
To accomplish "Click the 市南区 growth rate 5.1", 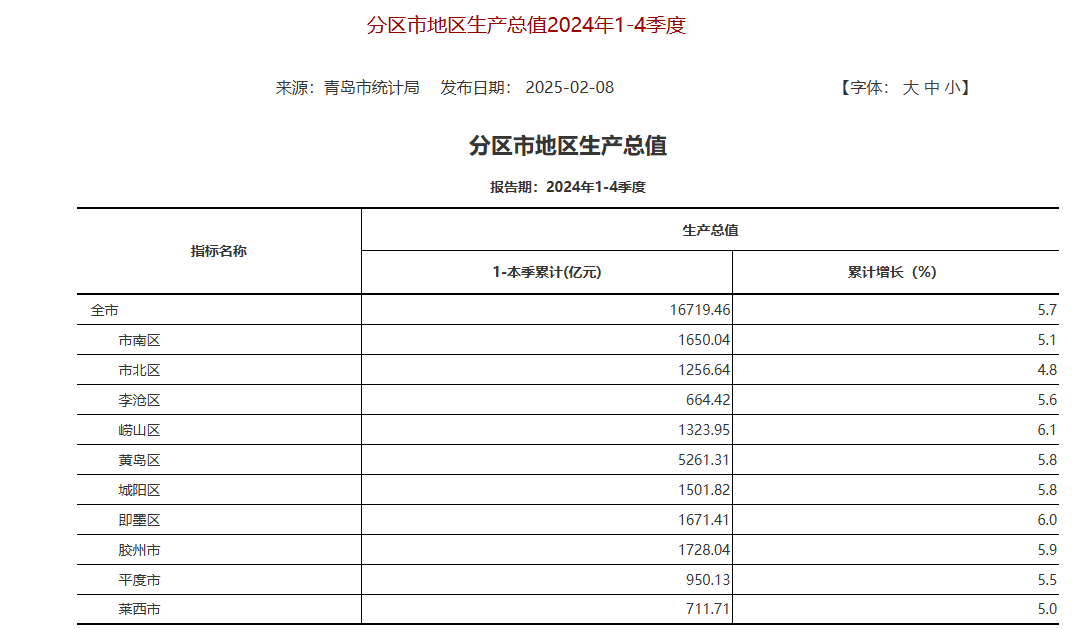I will pyautogui.click(x=1047, y=340).
